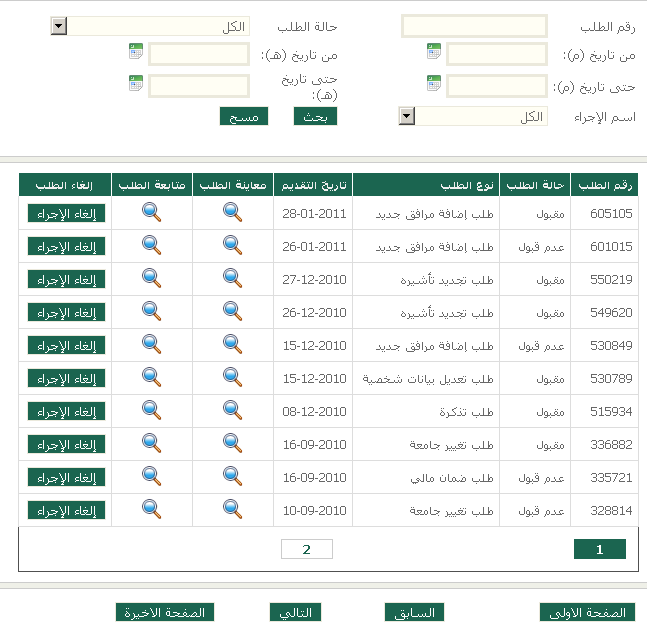
Task: Track request 601015 magnifier in متابعة الطلب
Action: (151, 246)
